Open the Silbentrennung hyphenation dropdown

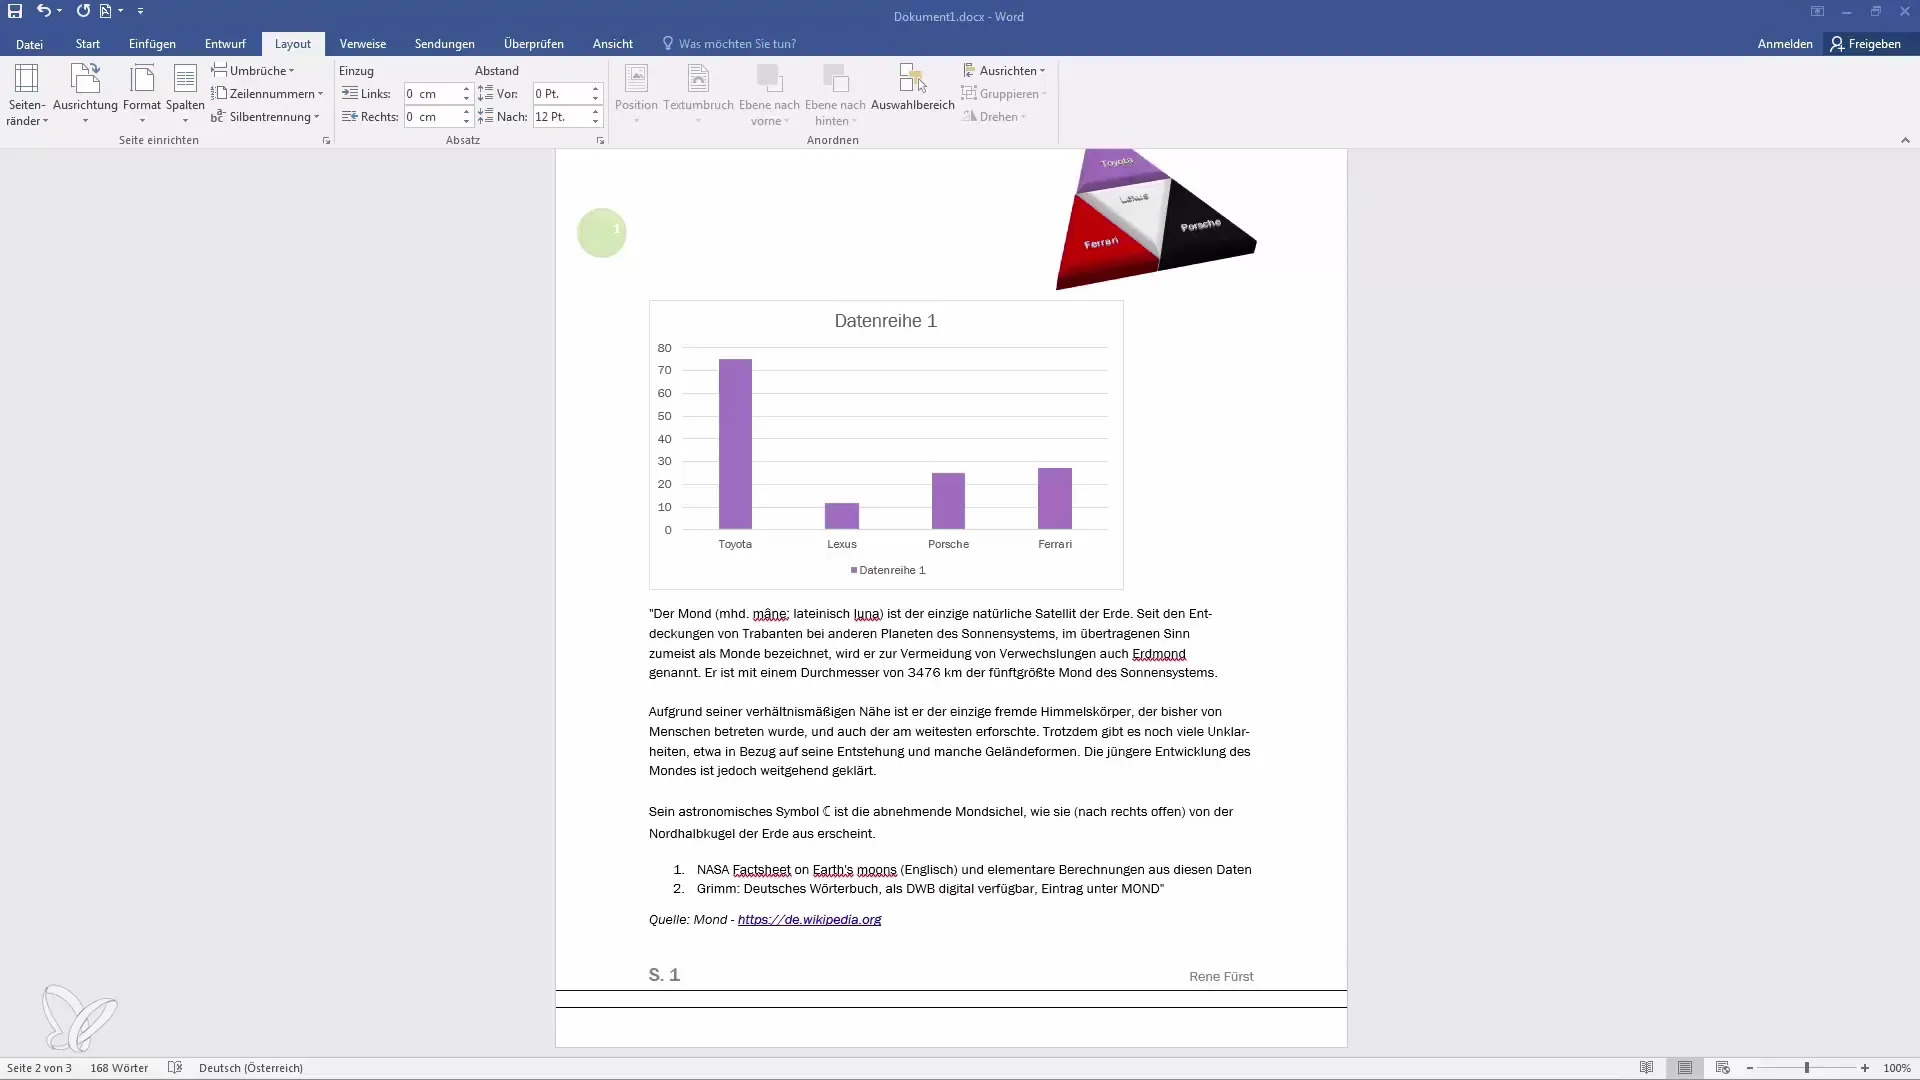(265, 116)
